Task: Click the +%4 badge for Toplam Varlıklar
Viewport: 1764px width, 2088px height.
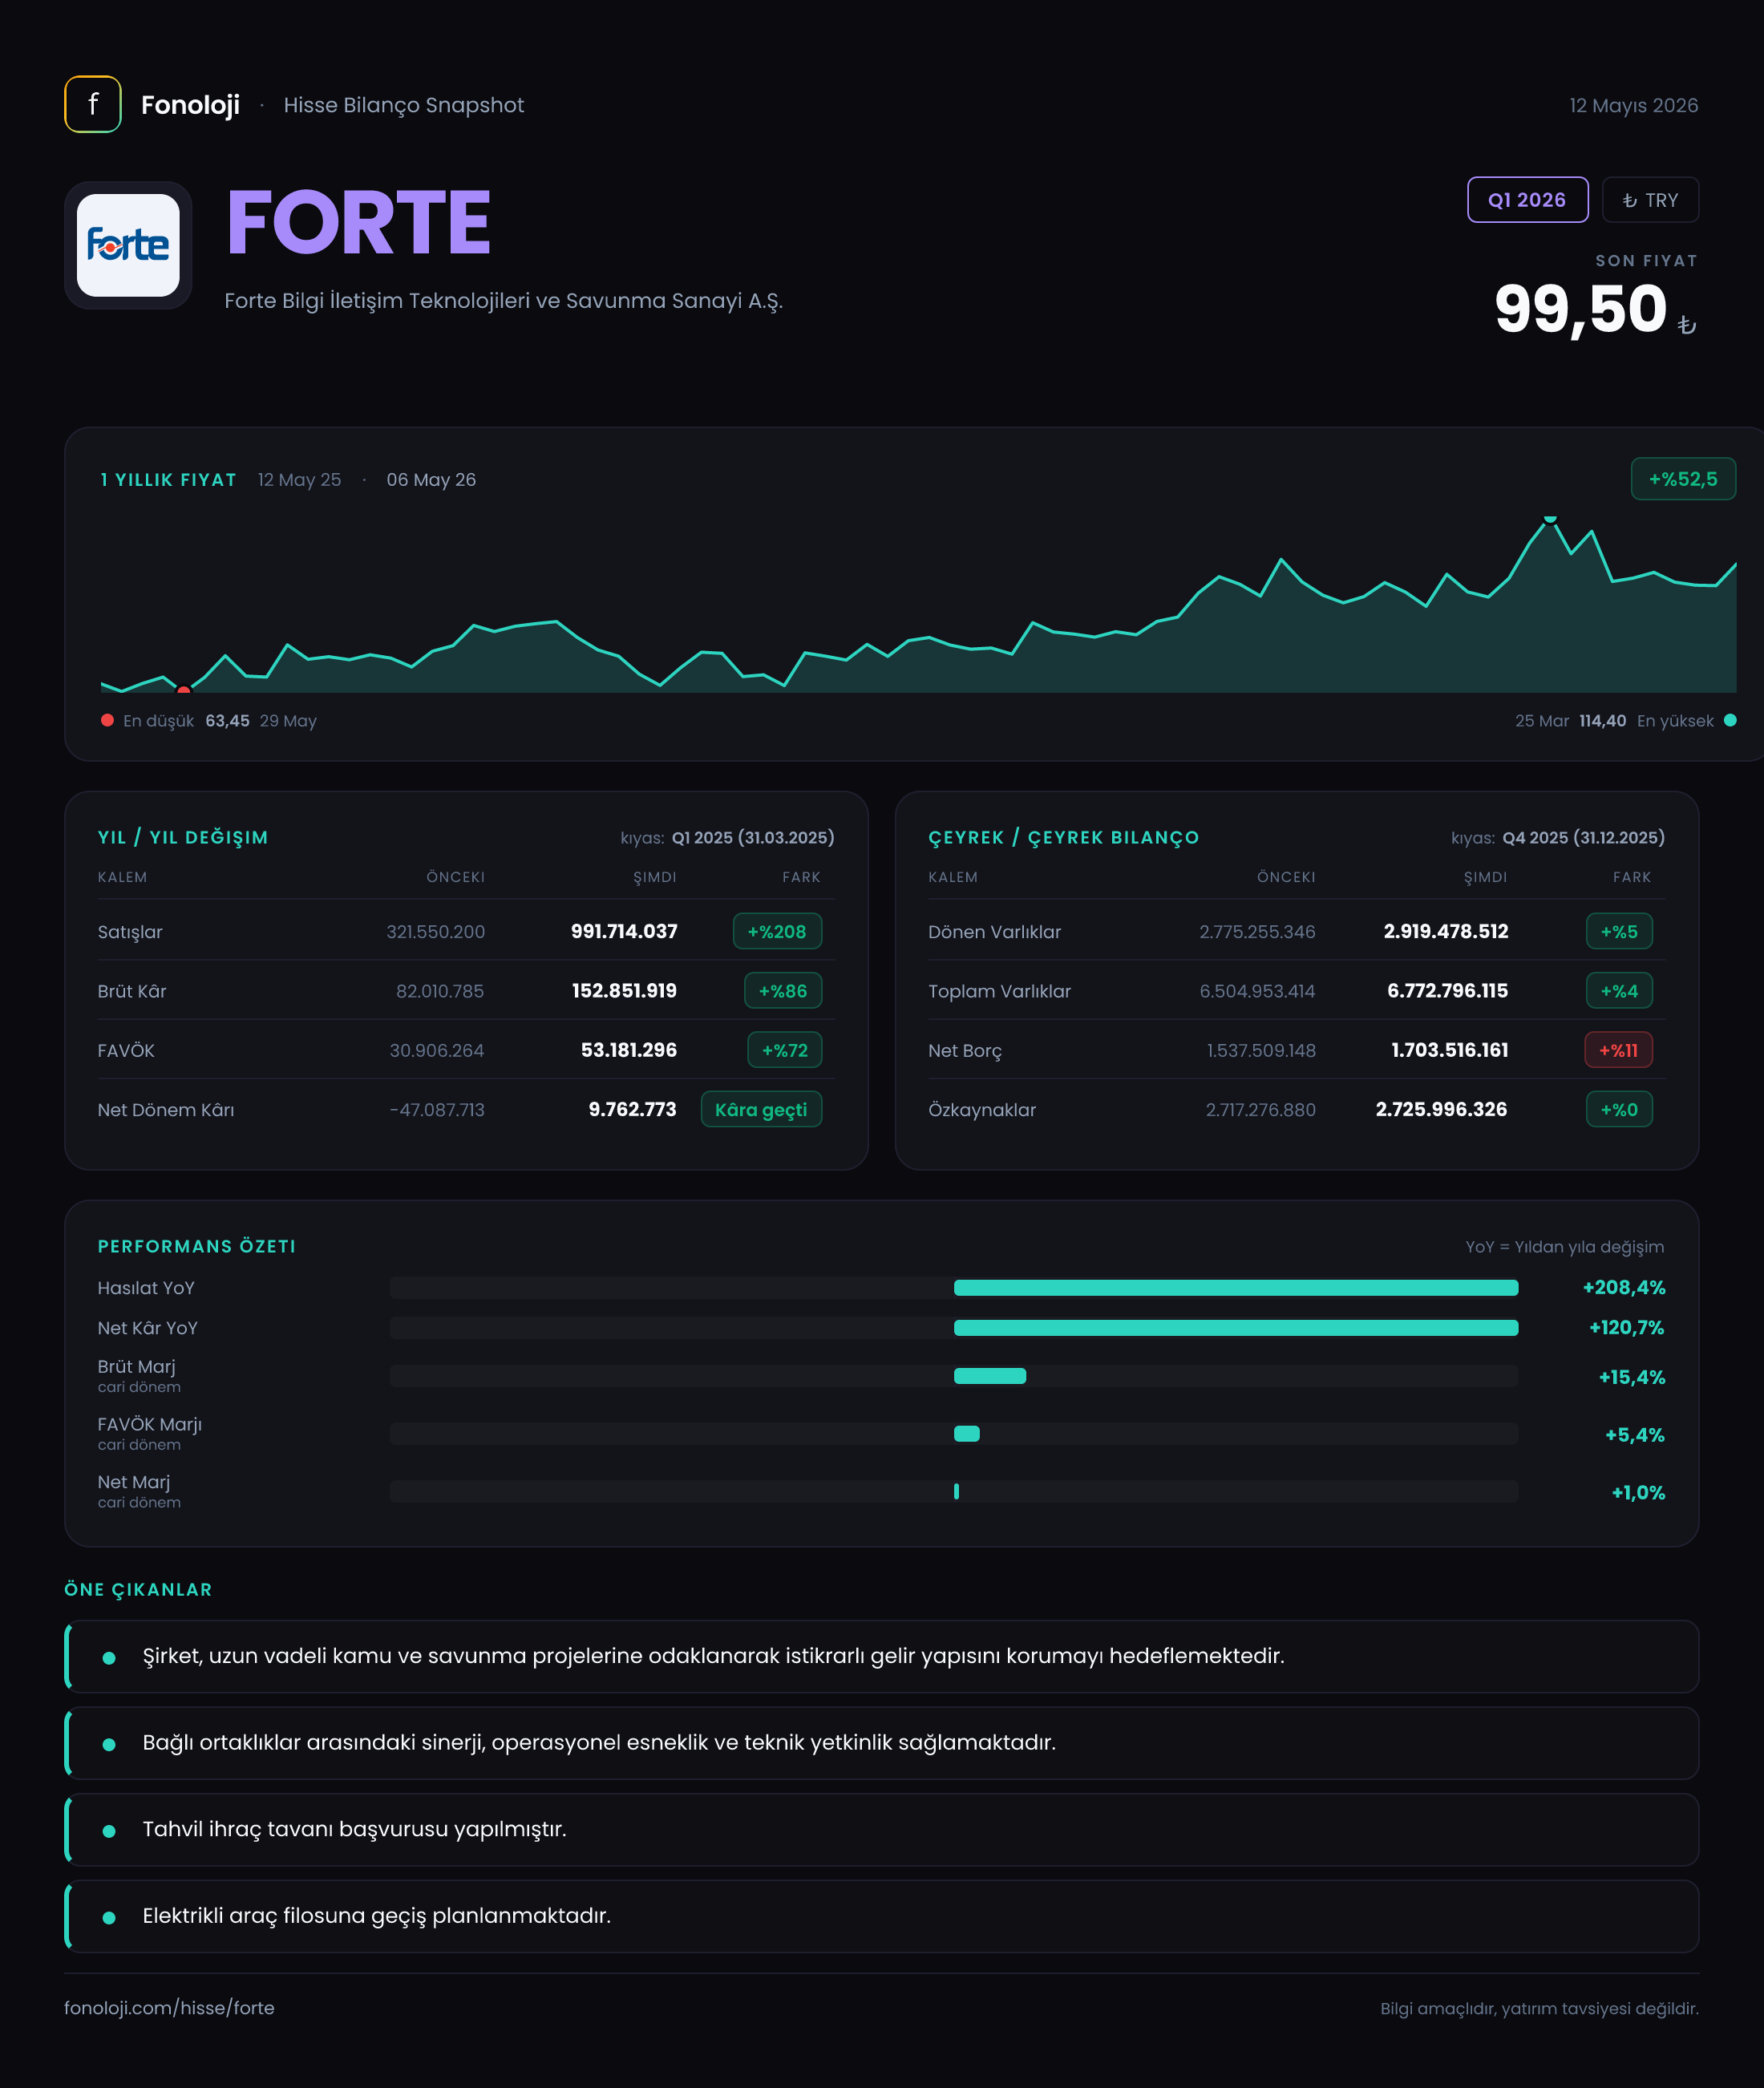Action: point(1619,991)
